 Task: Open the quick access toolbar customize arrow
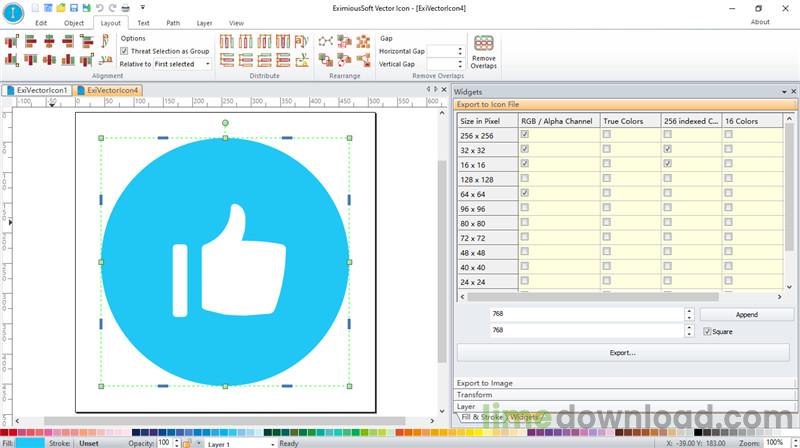click(x=143, y=8)
